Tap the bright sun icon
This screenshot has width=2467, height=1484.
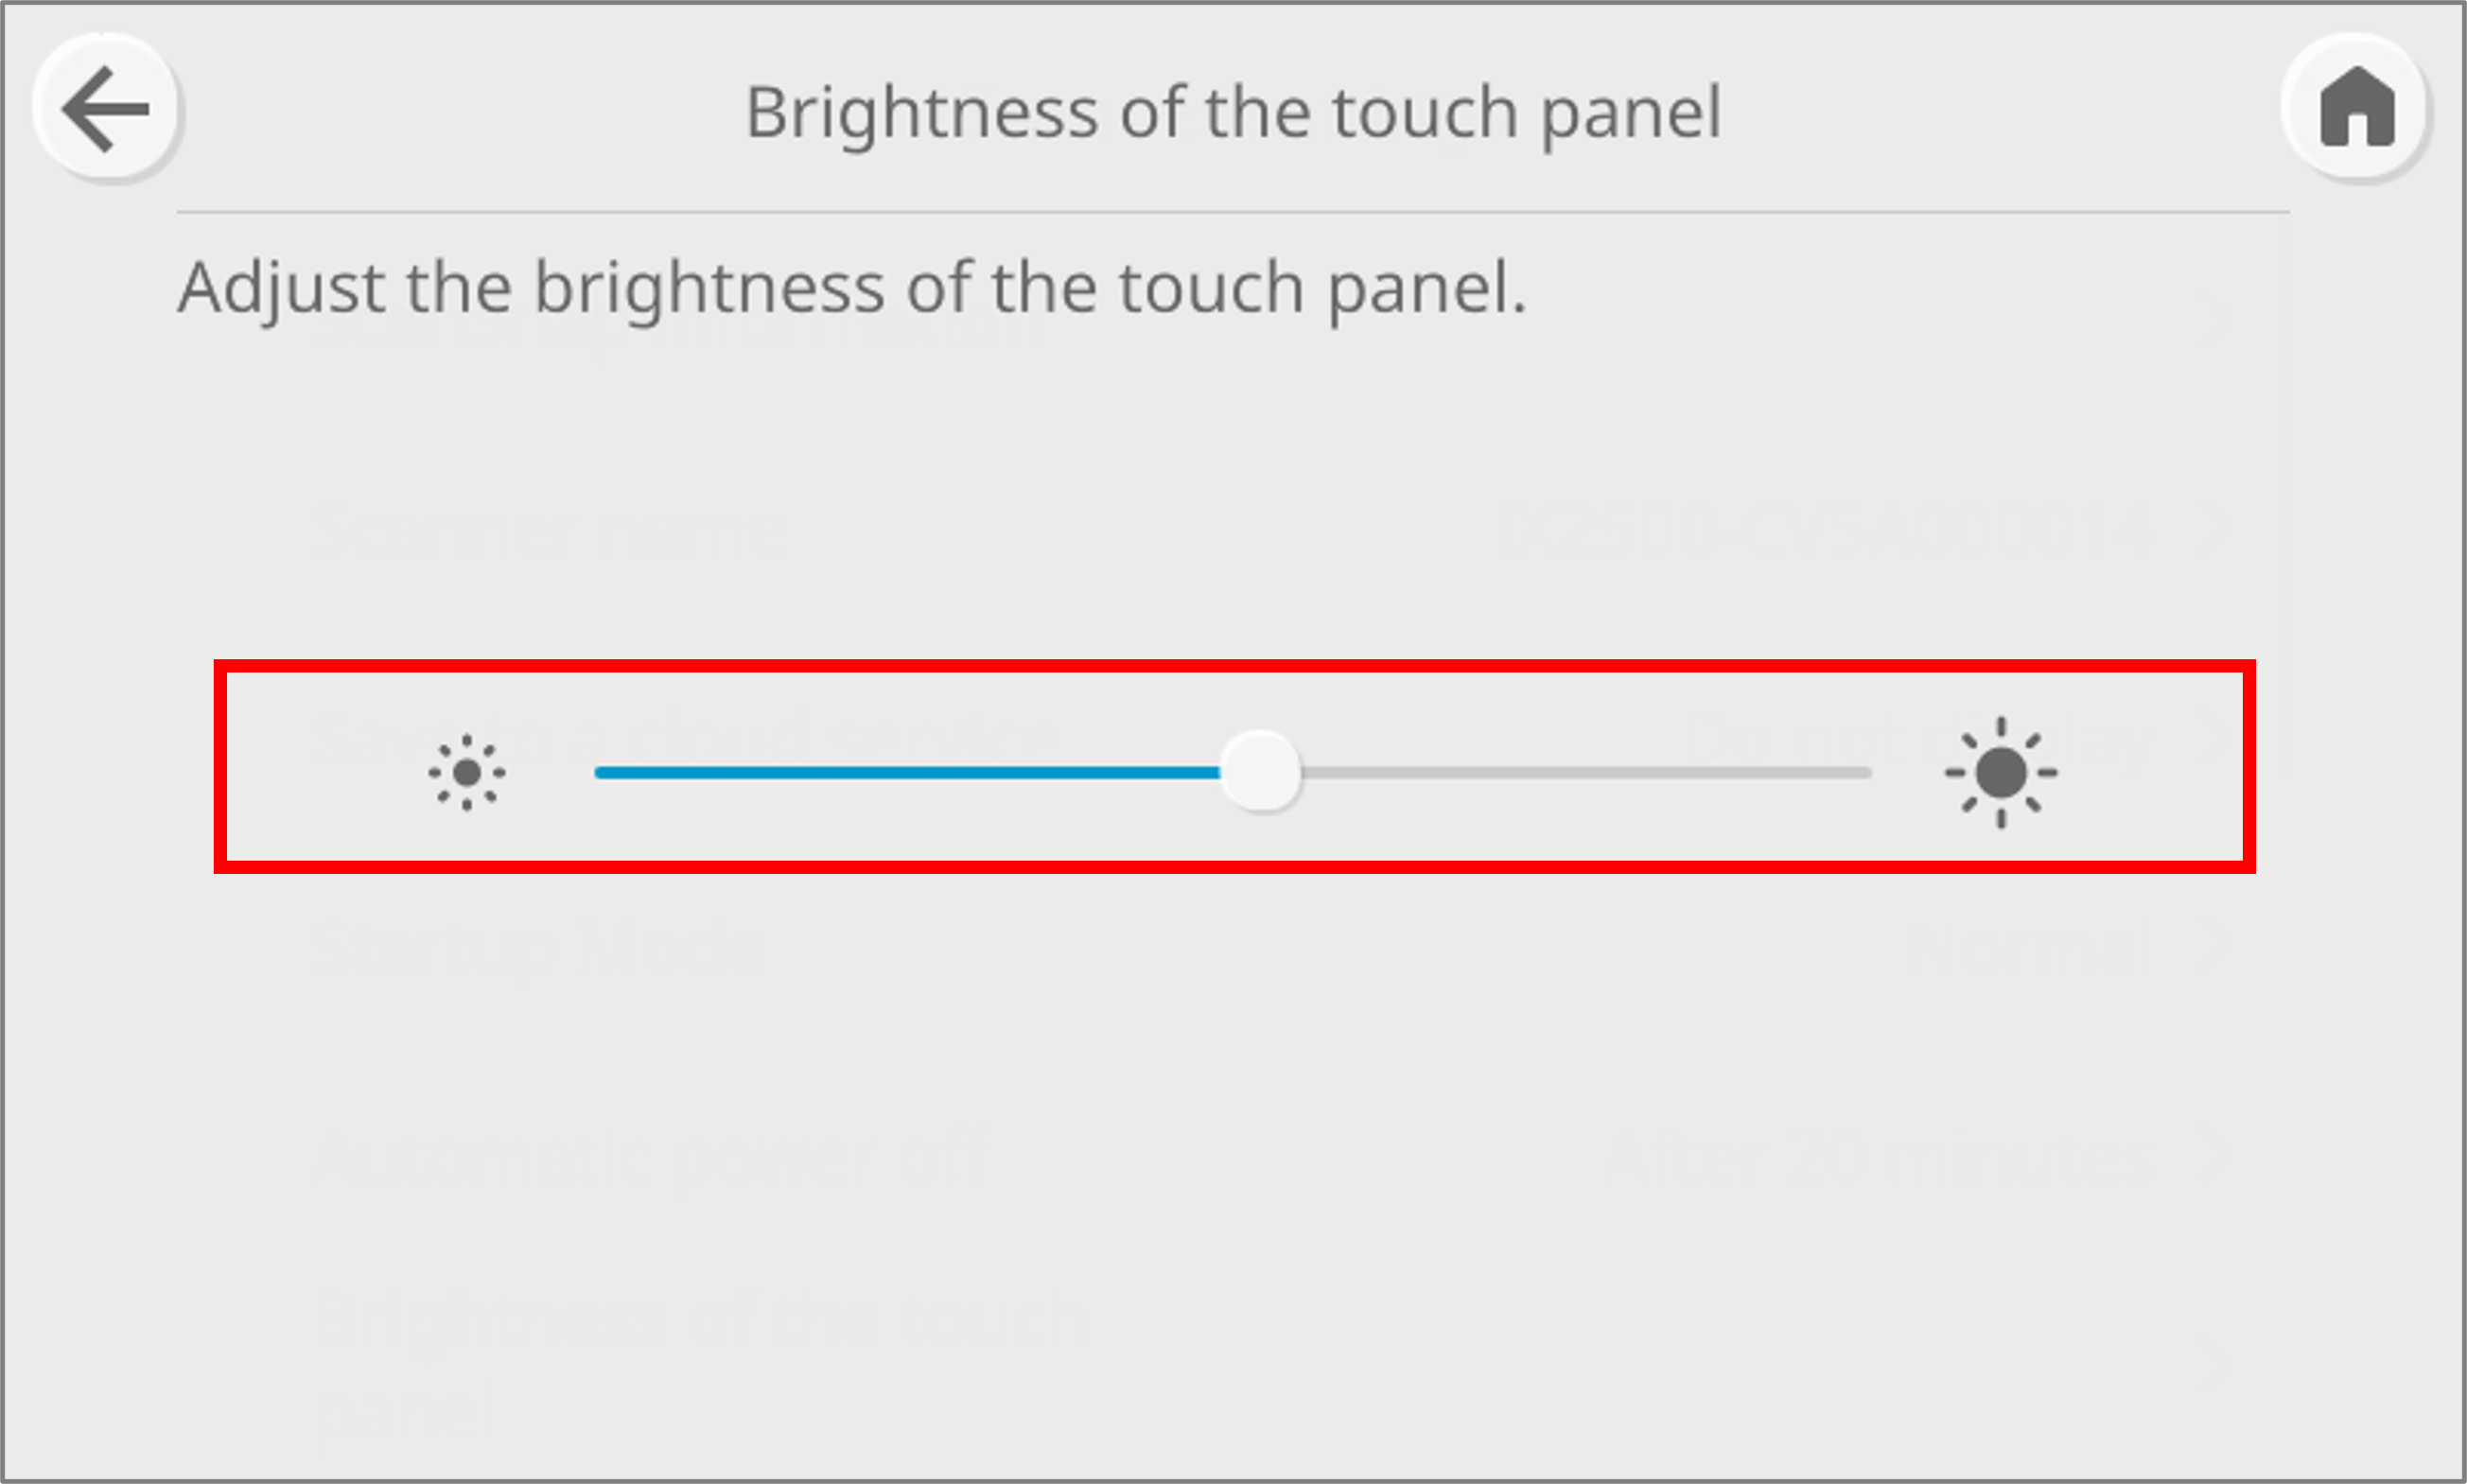click(x=2000, y=773)
